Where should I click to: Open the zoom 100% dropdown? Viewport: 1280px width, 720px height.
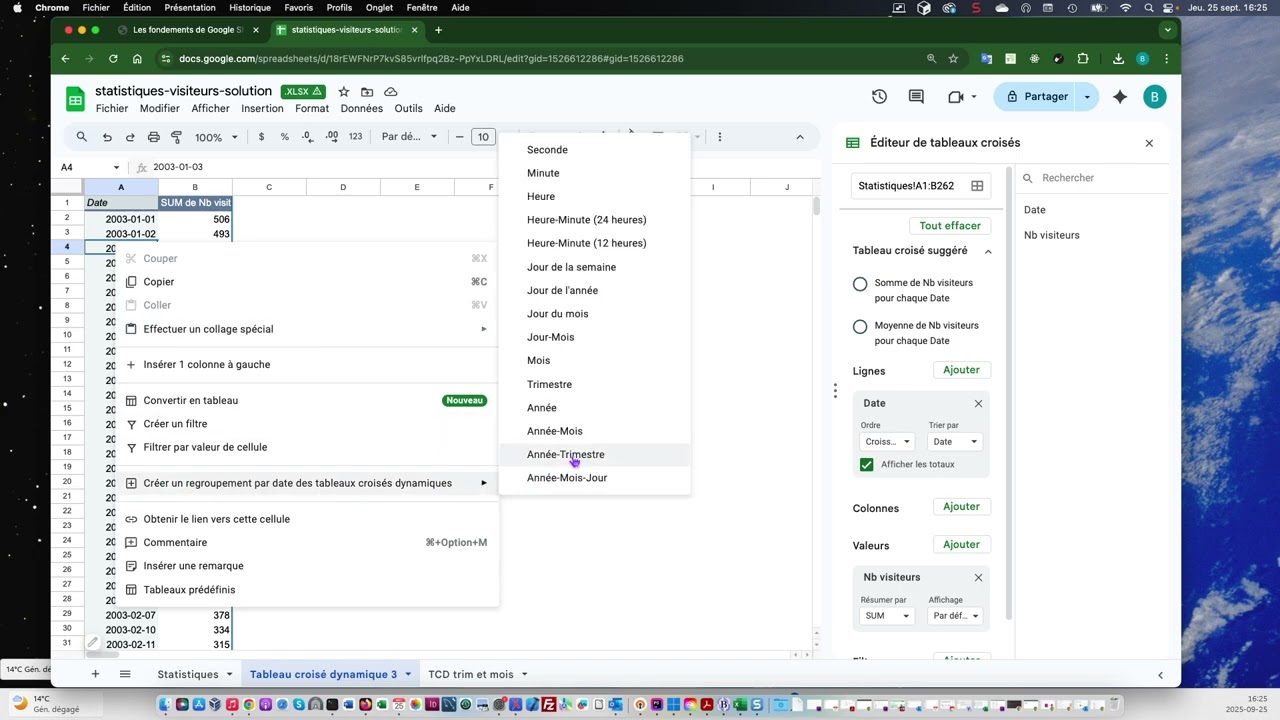pos(217,137)
